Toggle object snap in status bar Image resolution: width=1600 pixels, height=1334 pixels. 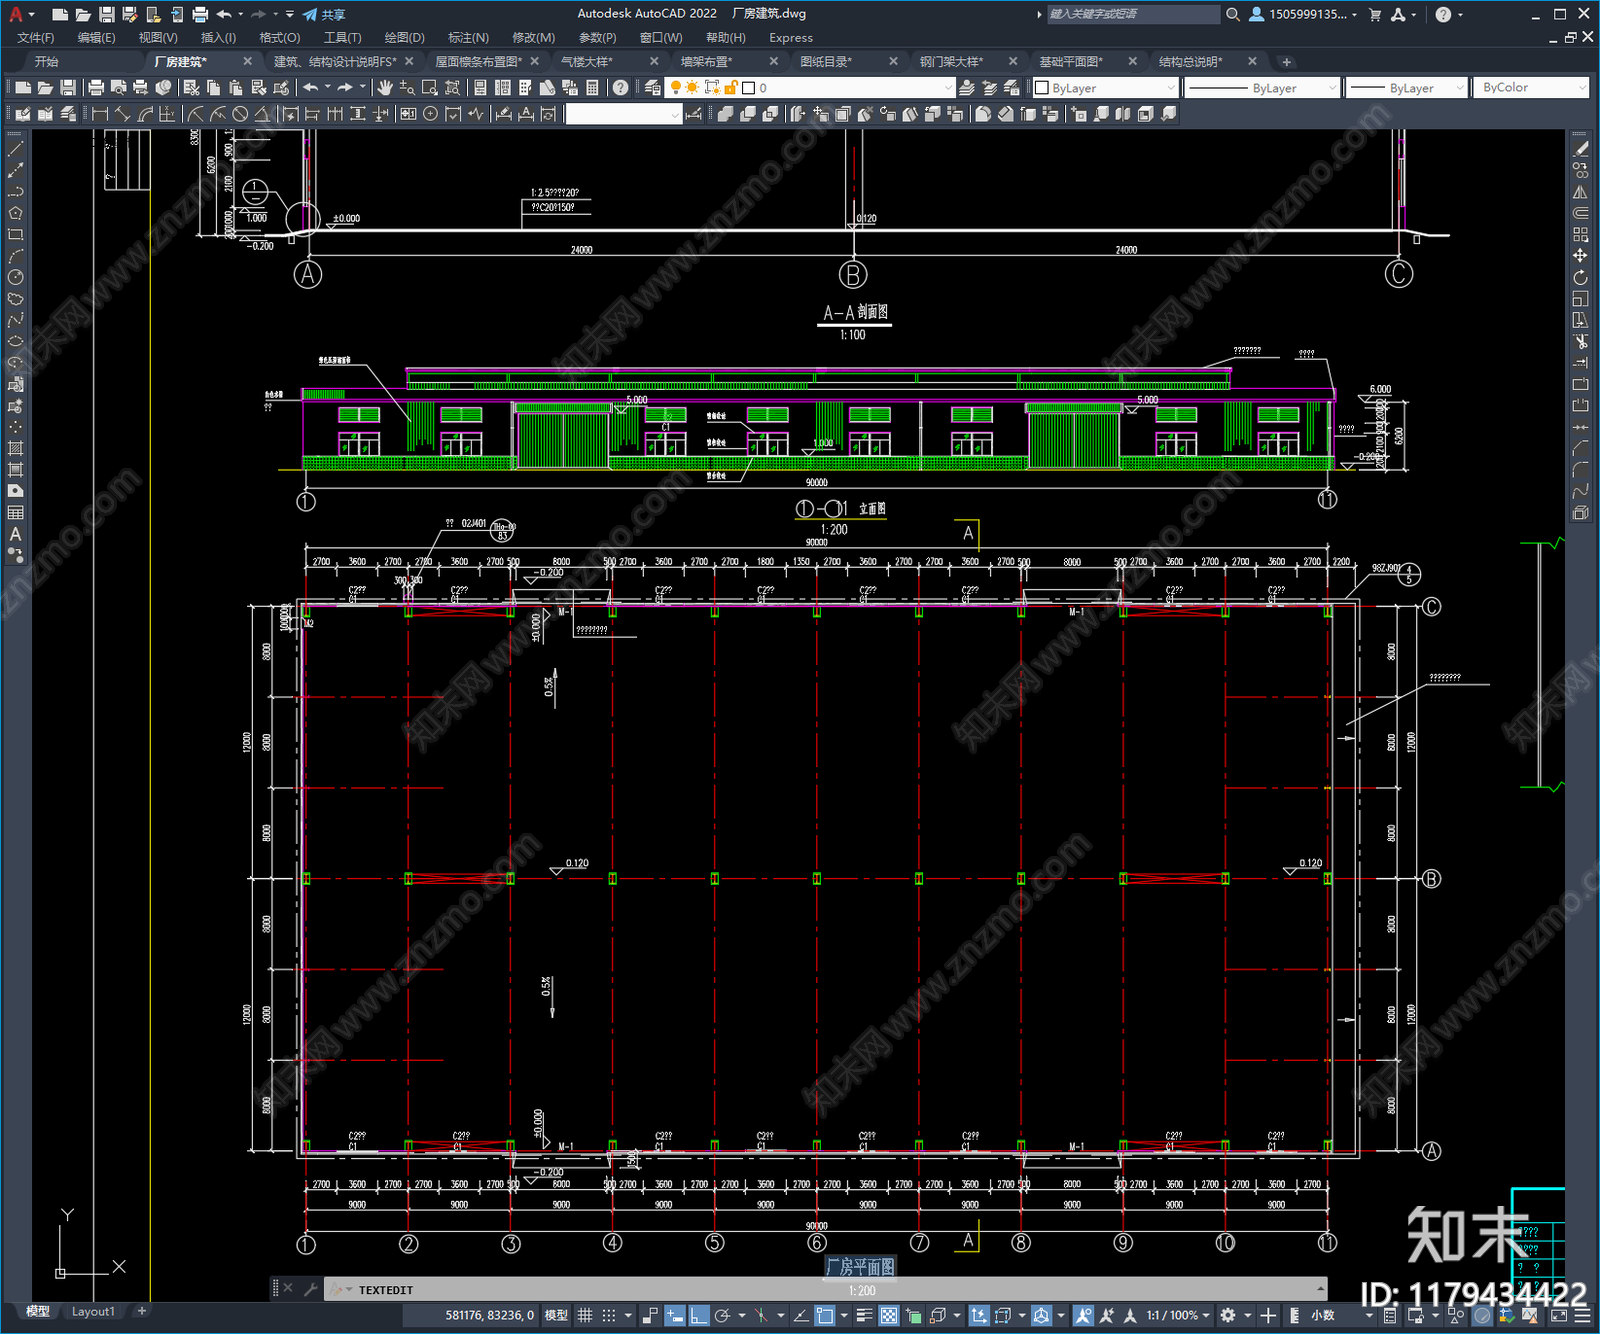pyautogui.click(x=825, y=1315)
